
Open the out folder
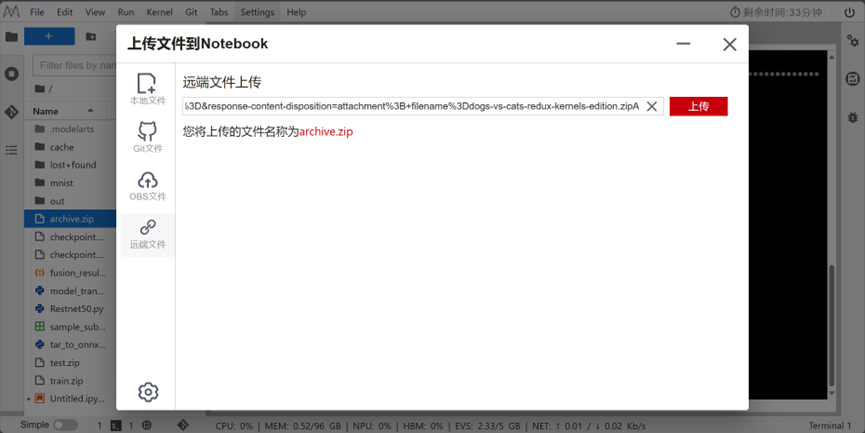(x=70, y=201)
